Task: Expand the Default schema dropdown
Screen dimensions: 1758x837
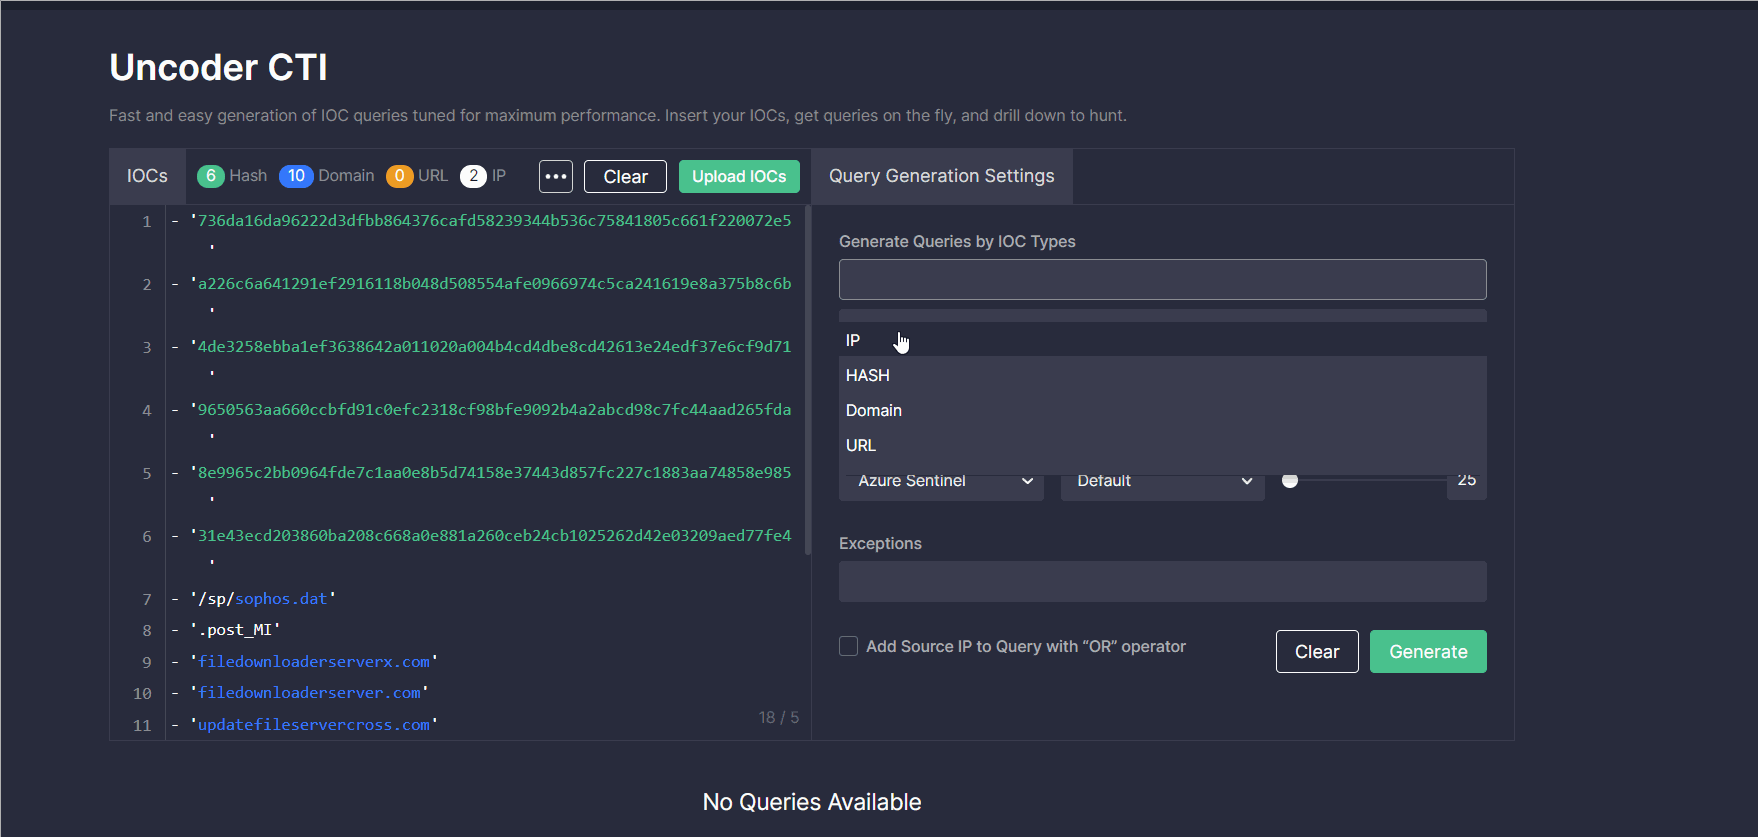Action: [x=1162, y=482]
